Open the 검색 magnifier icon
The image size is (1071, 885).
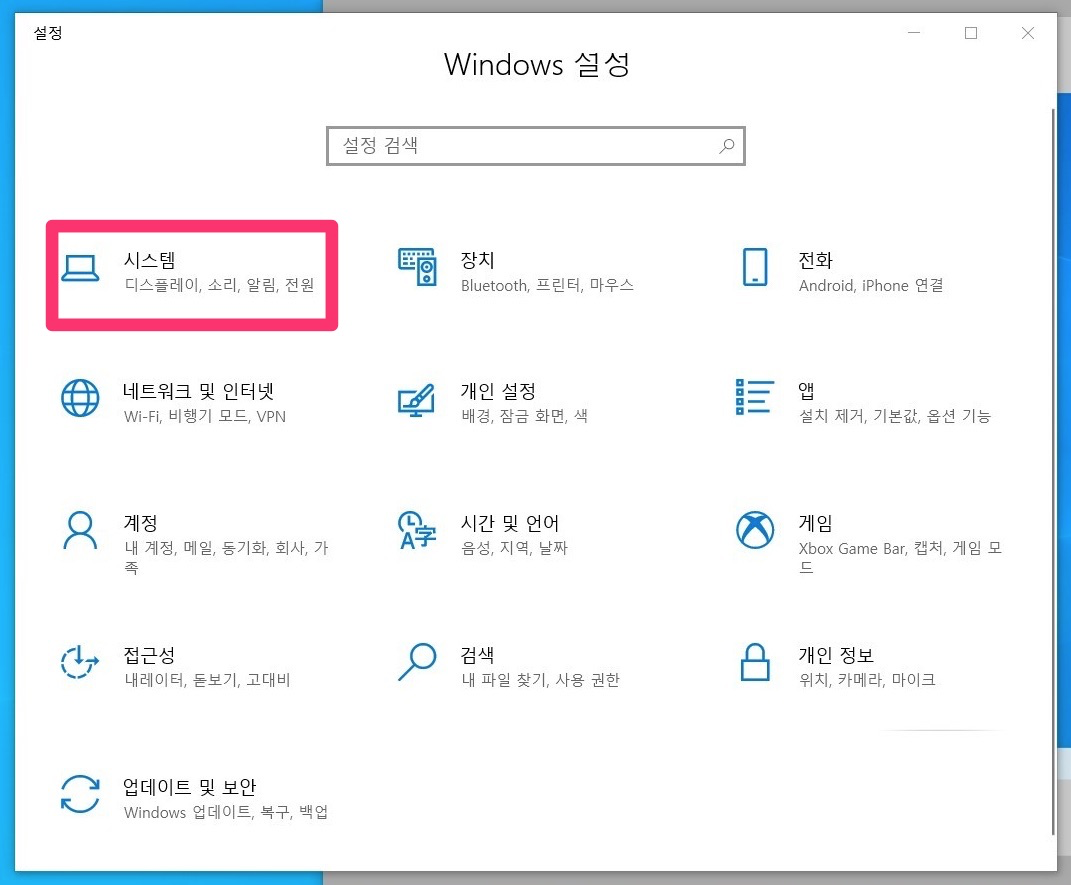coord(417,662)
